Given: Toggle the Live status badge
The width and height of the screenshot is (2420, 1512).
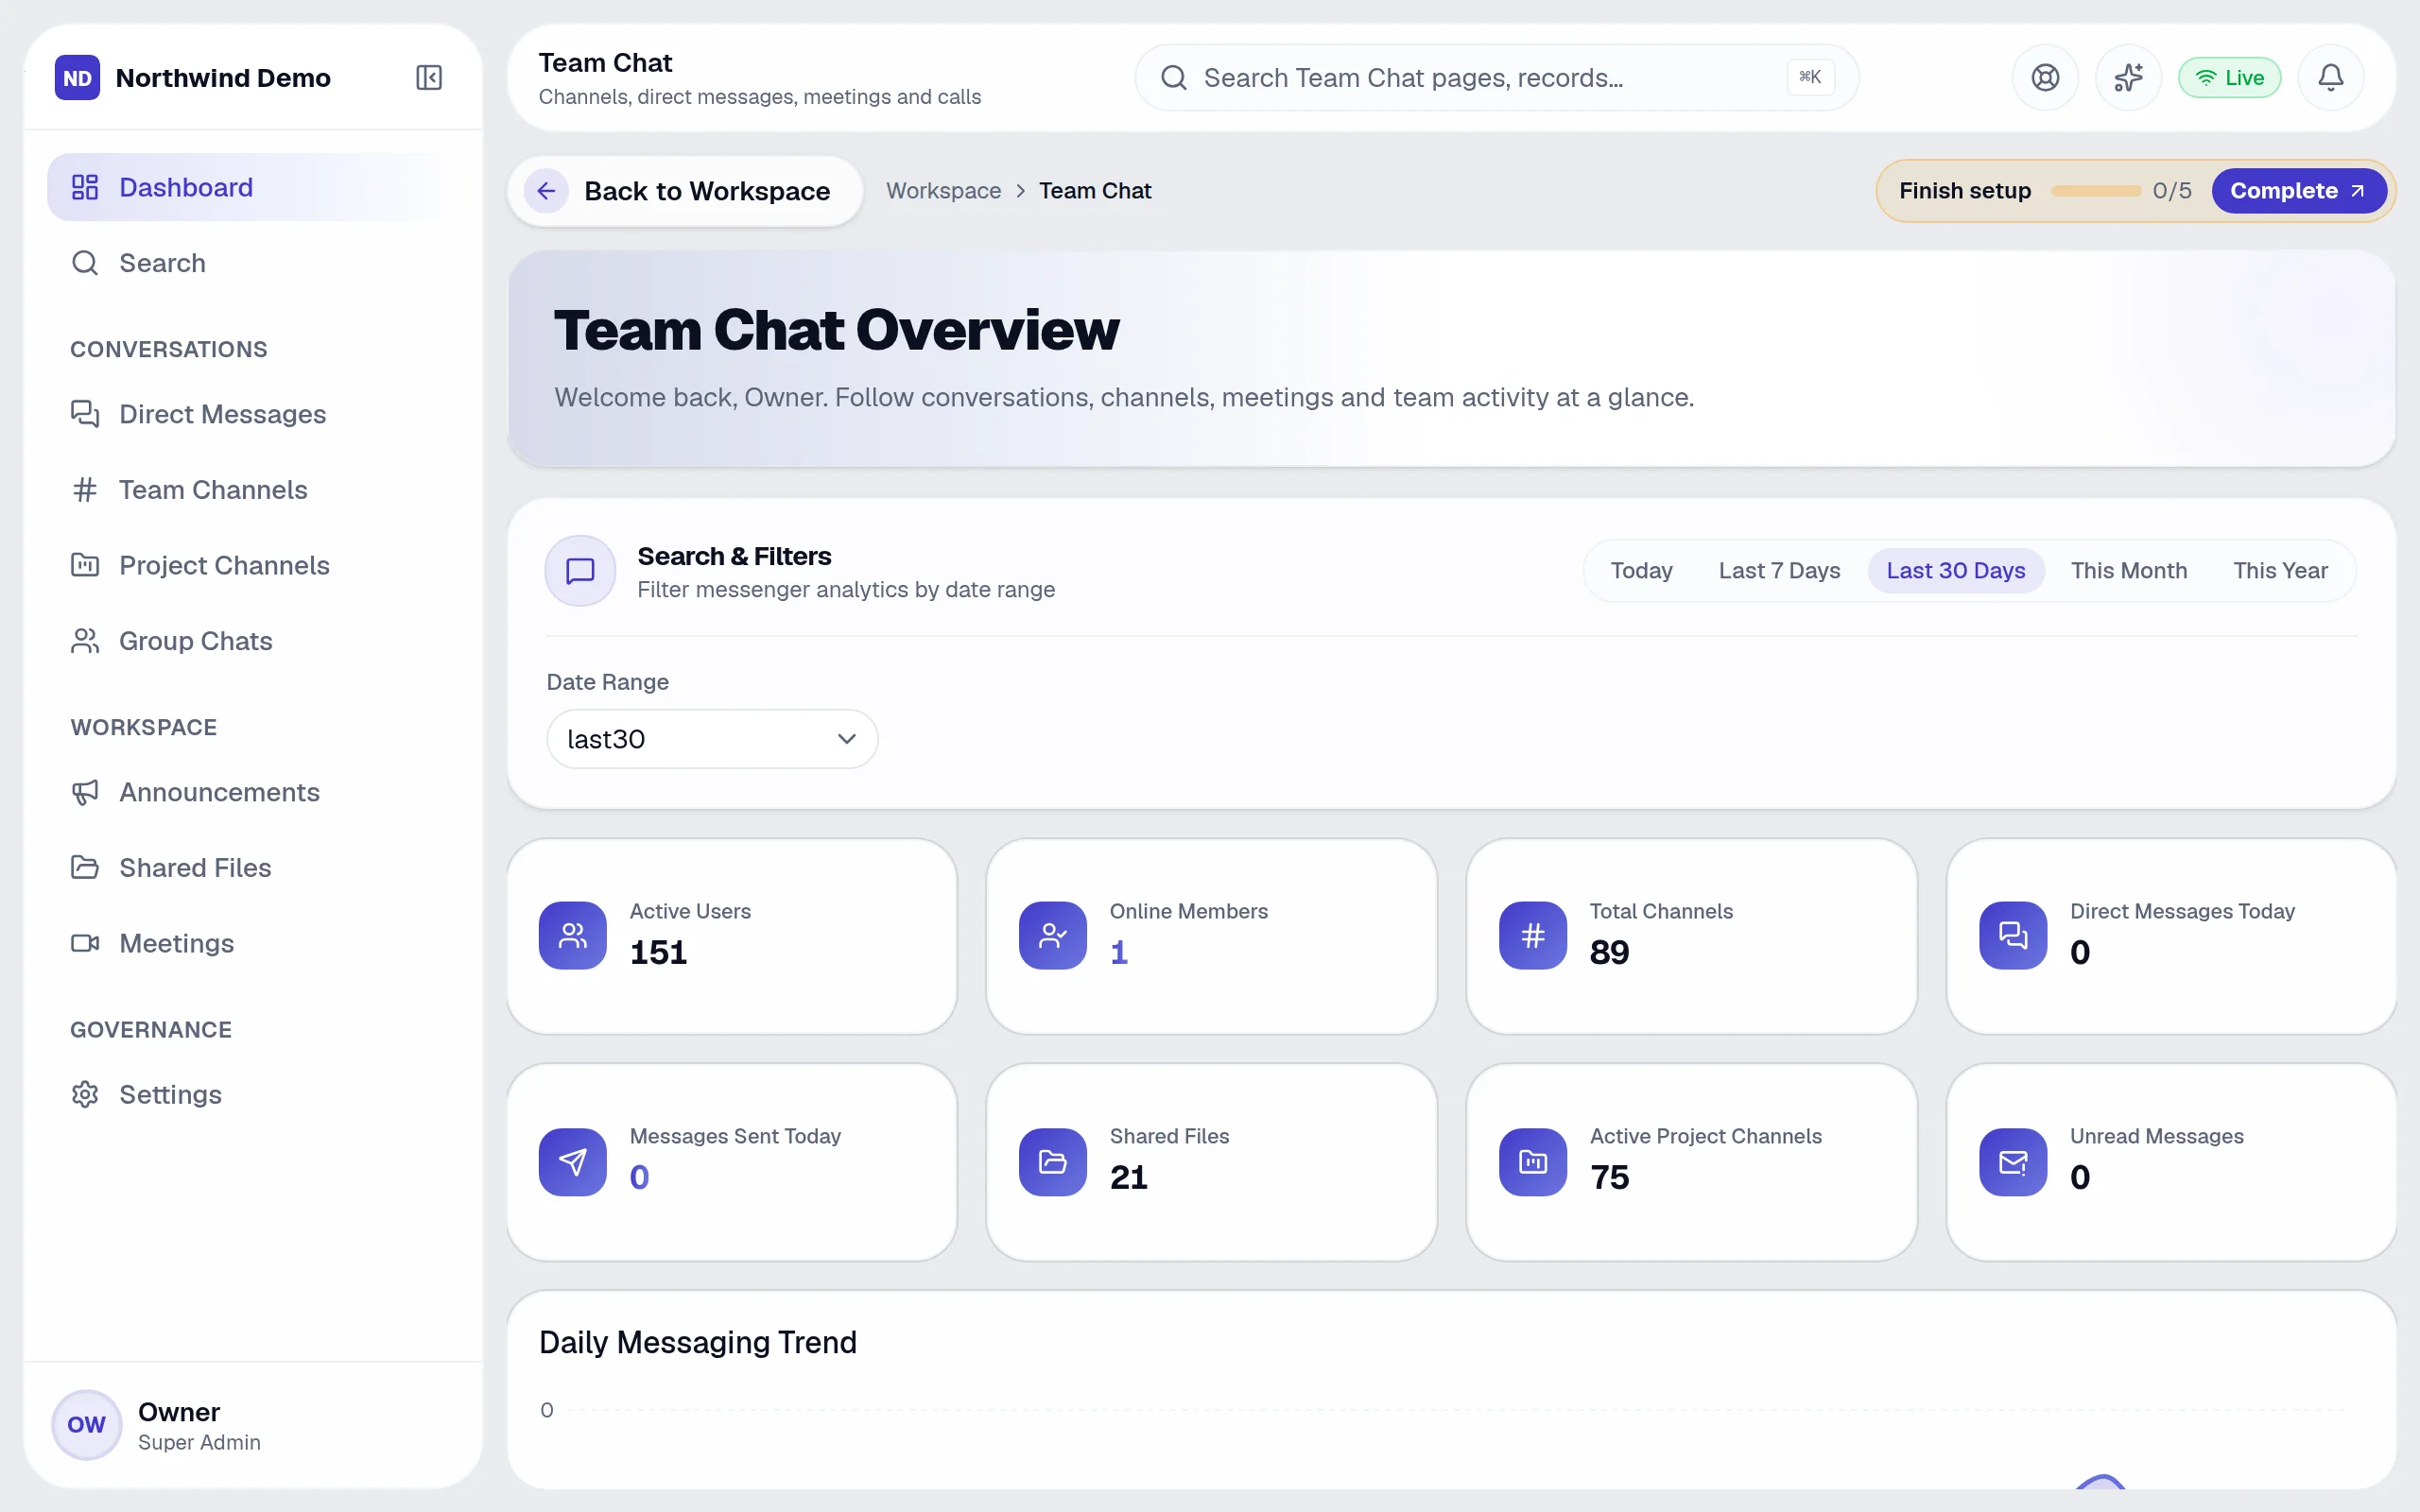Looking at the screenshot, I should [x=2229, y=77].
